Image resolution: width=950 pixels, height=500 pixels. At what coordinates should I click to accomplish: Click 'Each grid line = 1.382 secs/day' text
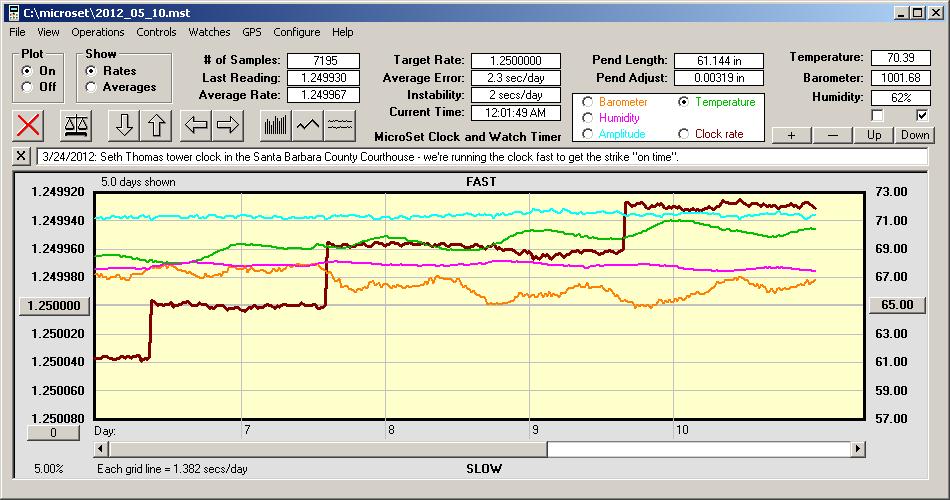point(172,468)
